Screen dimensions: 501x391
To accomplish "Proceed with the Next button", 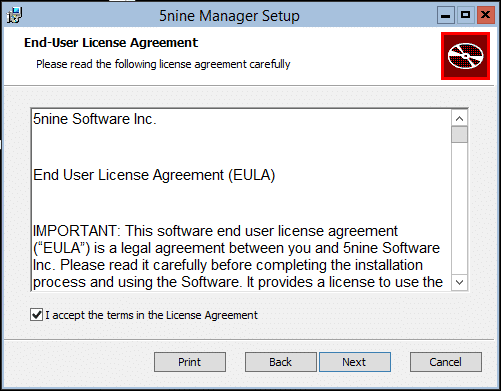I will 355,362.
